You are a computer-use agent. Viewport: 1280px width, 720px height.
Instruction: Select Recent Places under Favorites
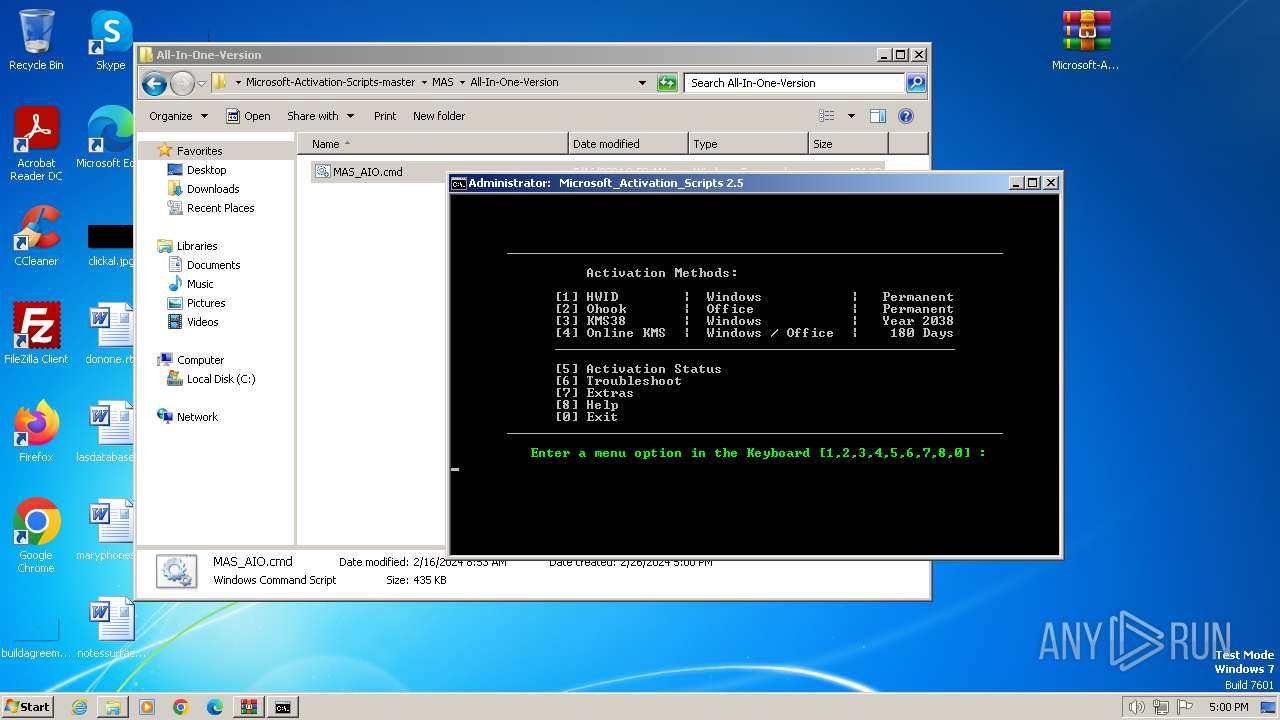(220, 208)
